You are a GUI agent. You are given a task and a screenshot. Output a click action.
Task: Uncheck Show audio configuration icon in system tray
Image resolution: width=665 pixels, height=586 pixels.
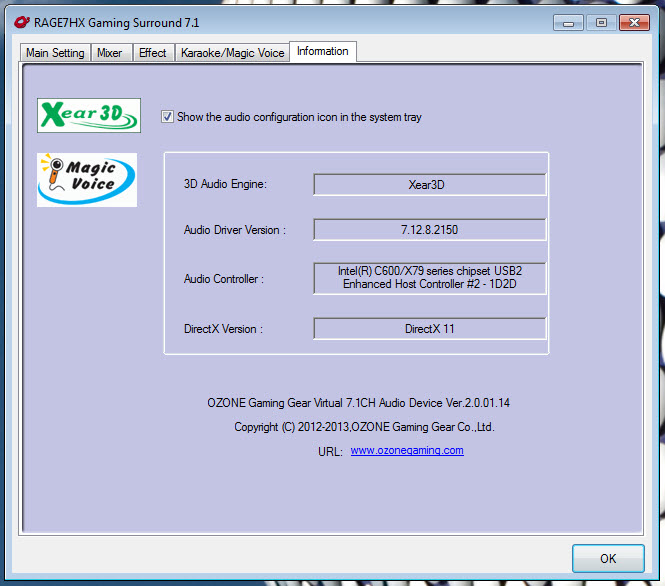pyautogui.click(x=167, y=117)
